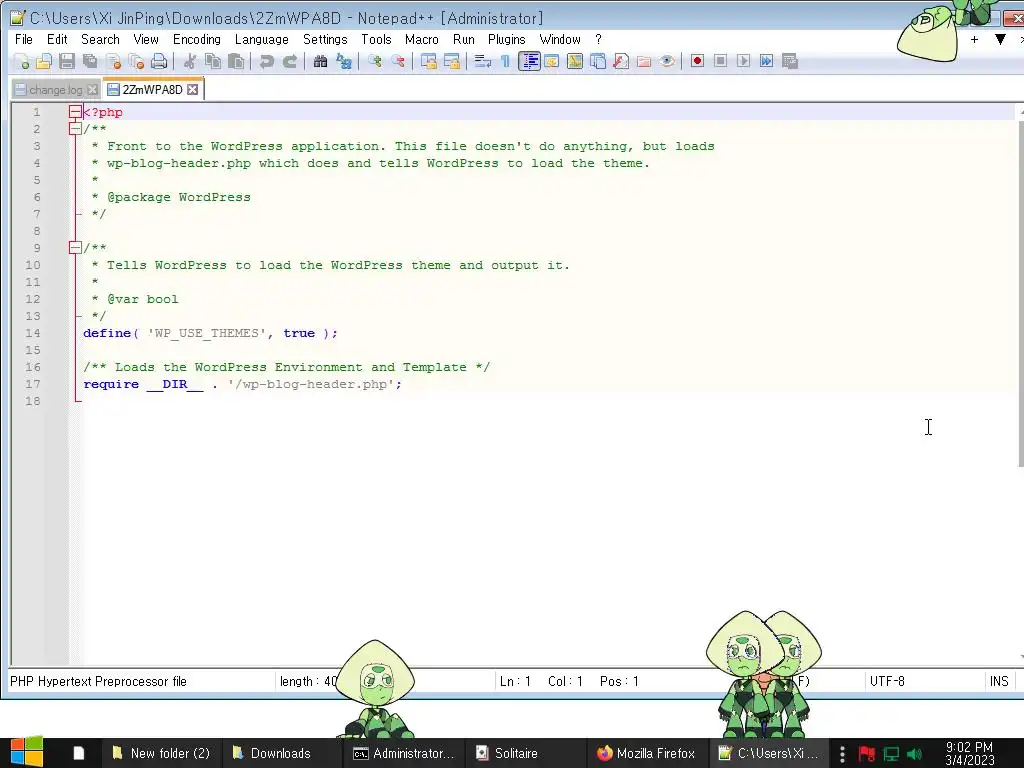Click the plus new-tab button

[974, 40]
